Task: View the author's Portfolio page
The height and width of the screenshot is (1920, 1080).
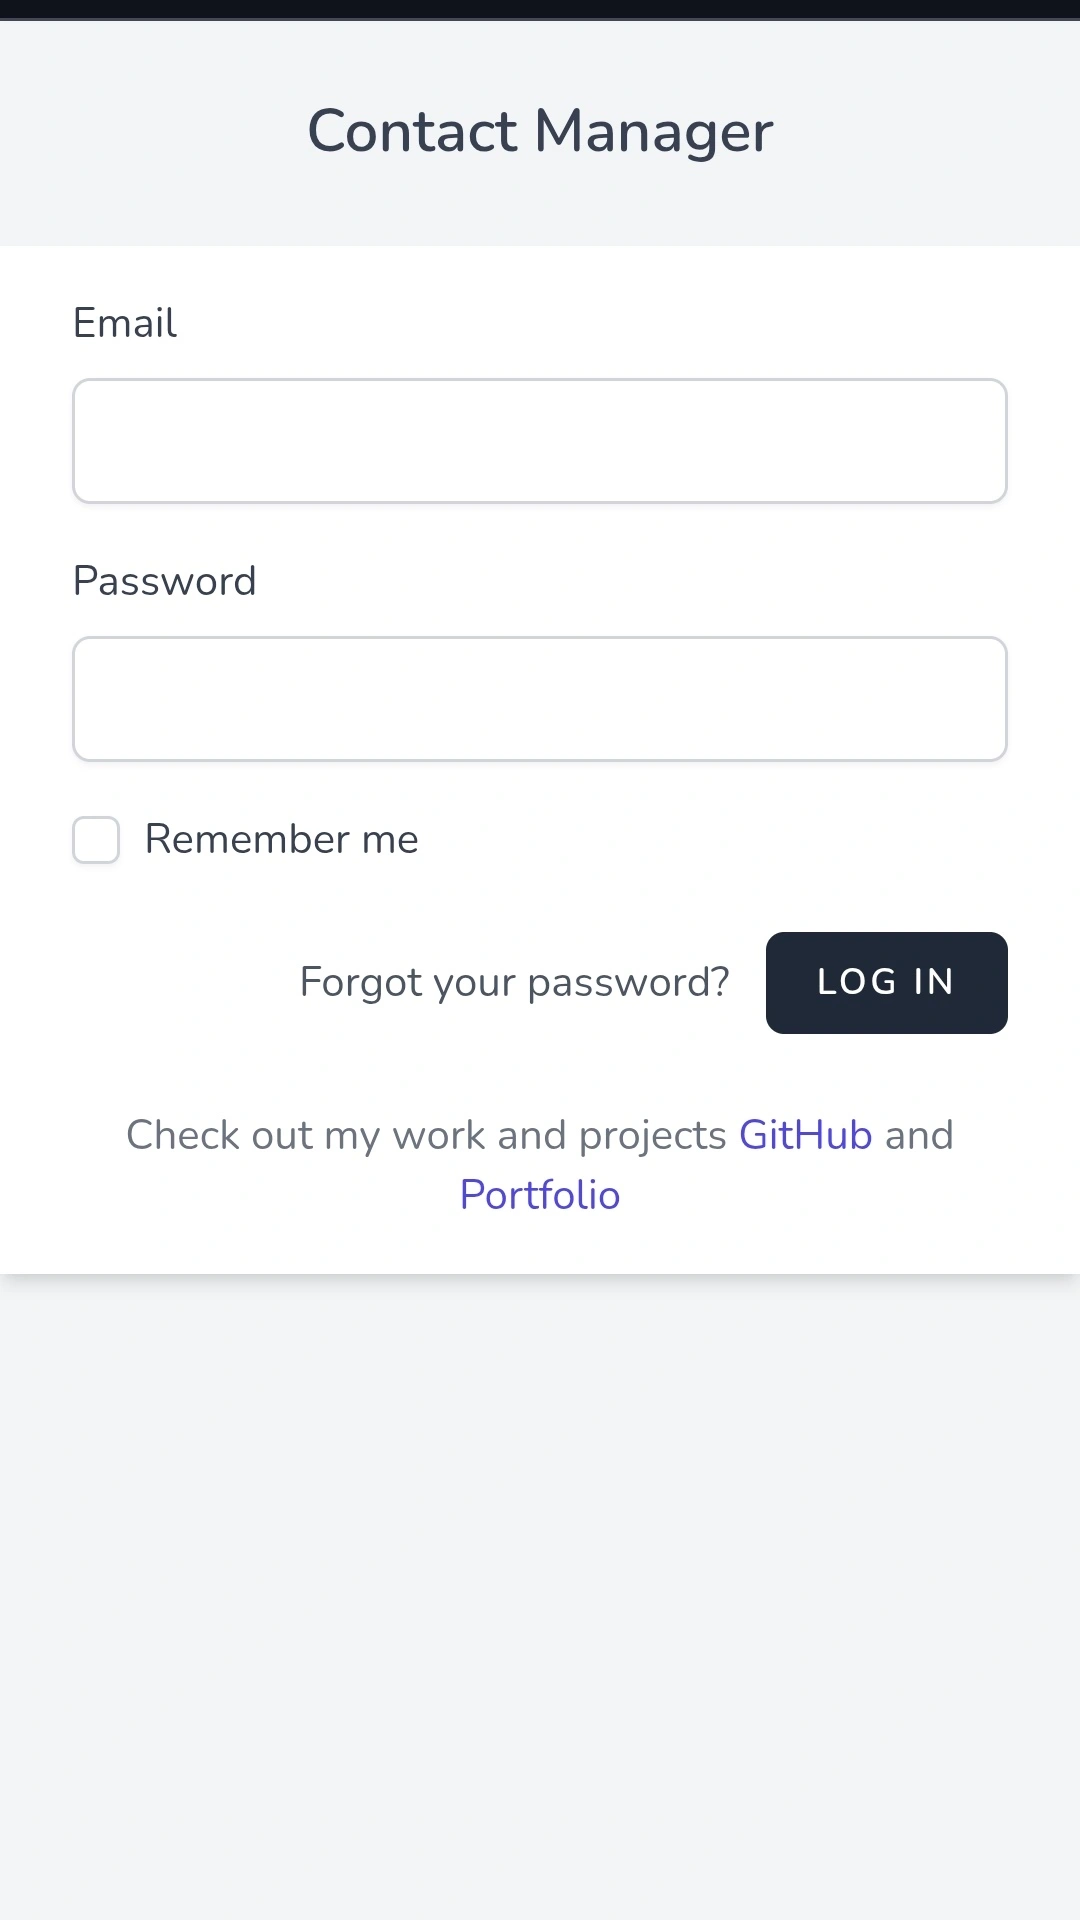Action: [x=539, y=1193]
